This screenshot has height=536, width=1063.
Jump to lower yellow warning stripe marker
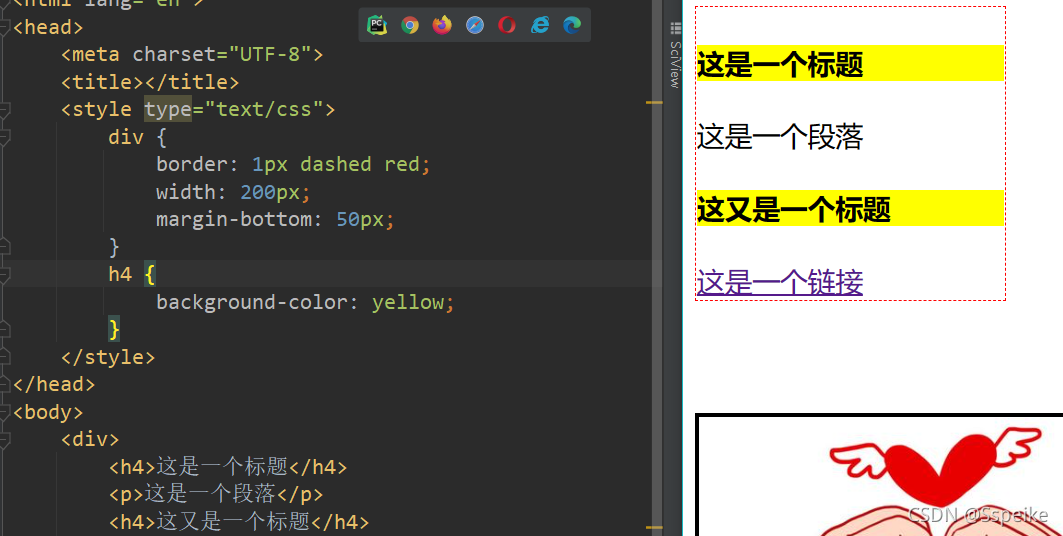click(x=654, y=527)
